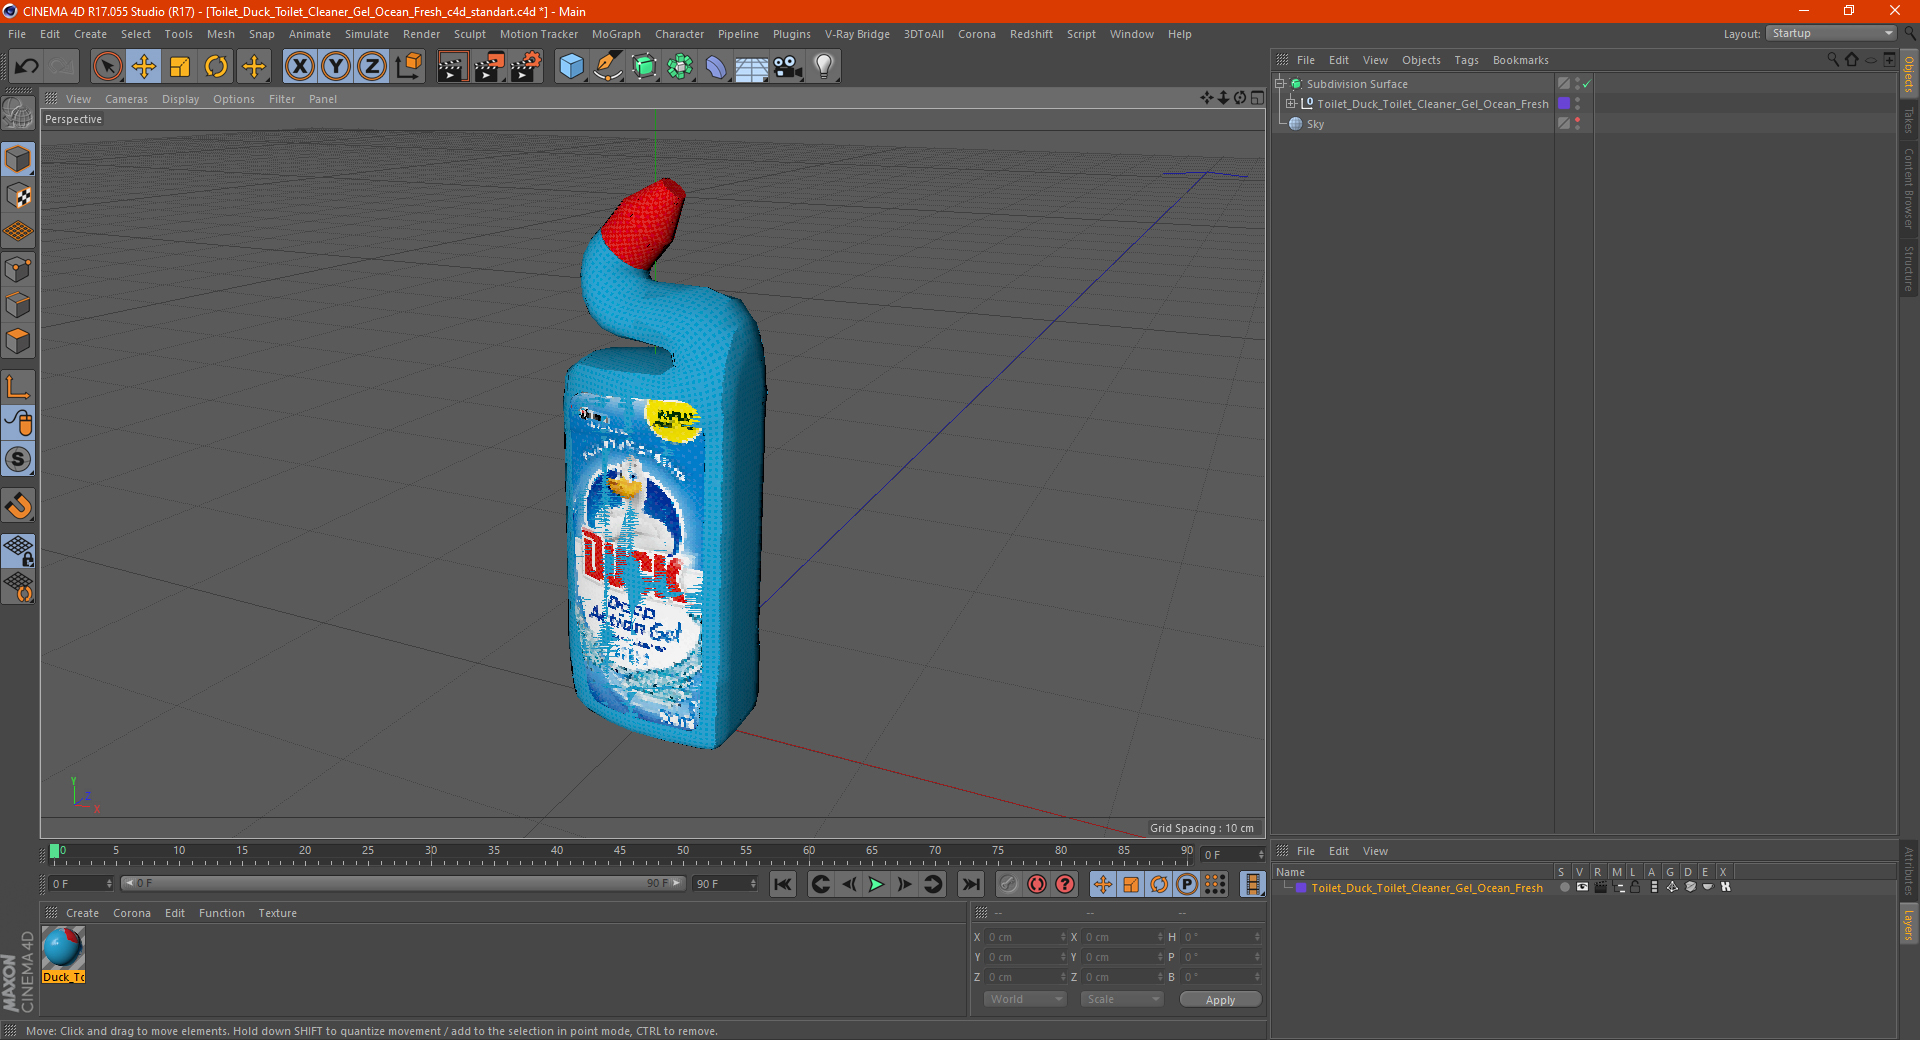Toggle layer Solo dot for Toilet_Duck

[1564, 887]
